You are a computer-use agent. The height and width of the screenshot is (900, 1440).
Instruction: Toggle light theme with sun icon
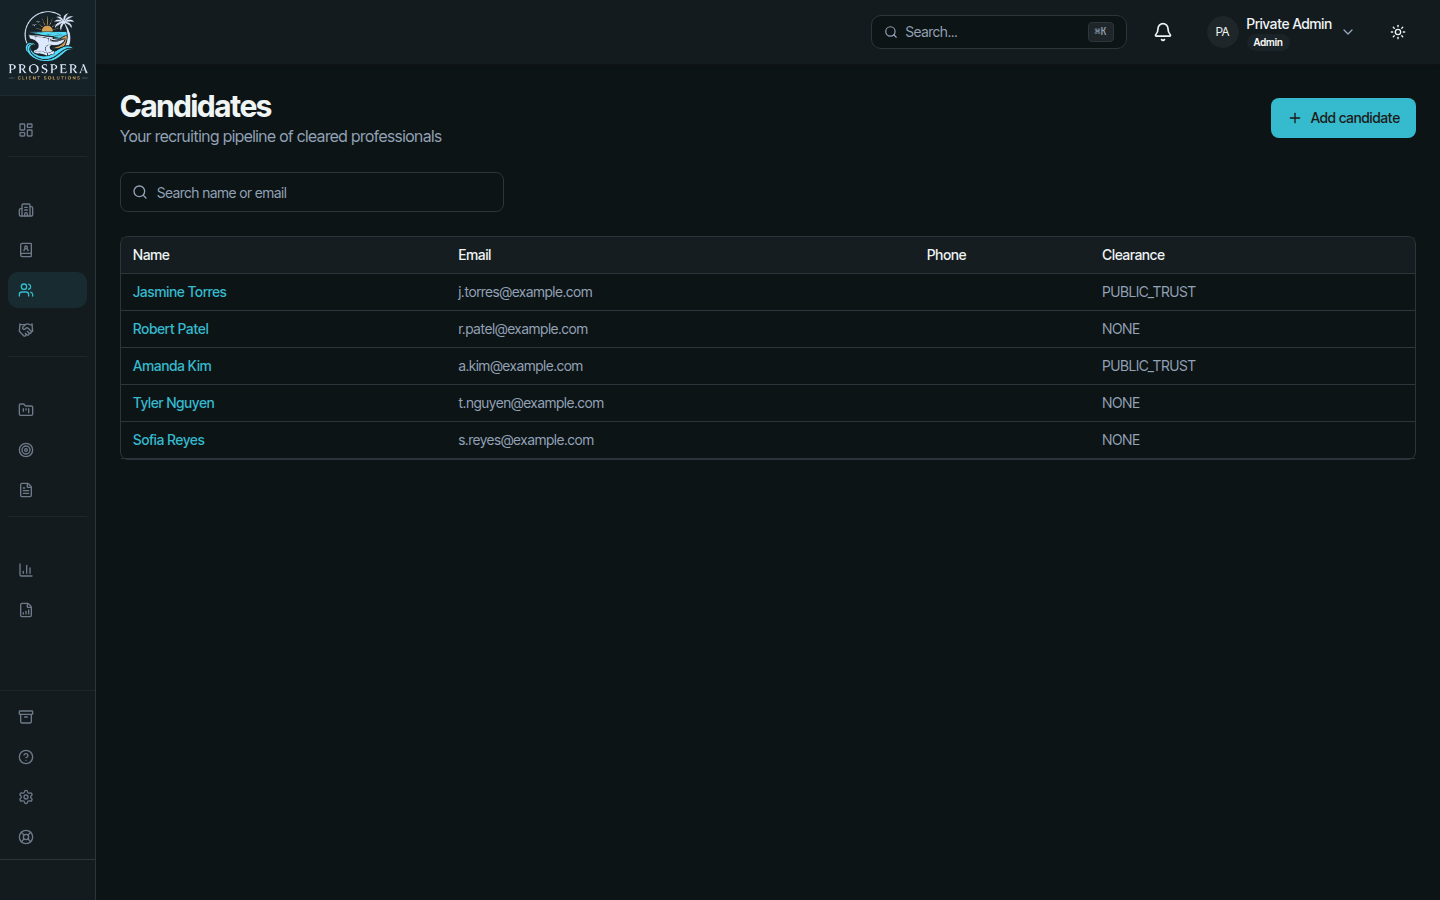[x=1398, y=32]
